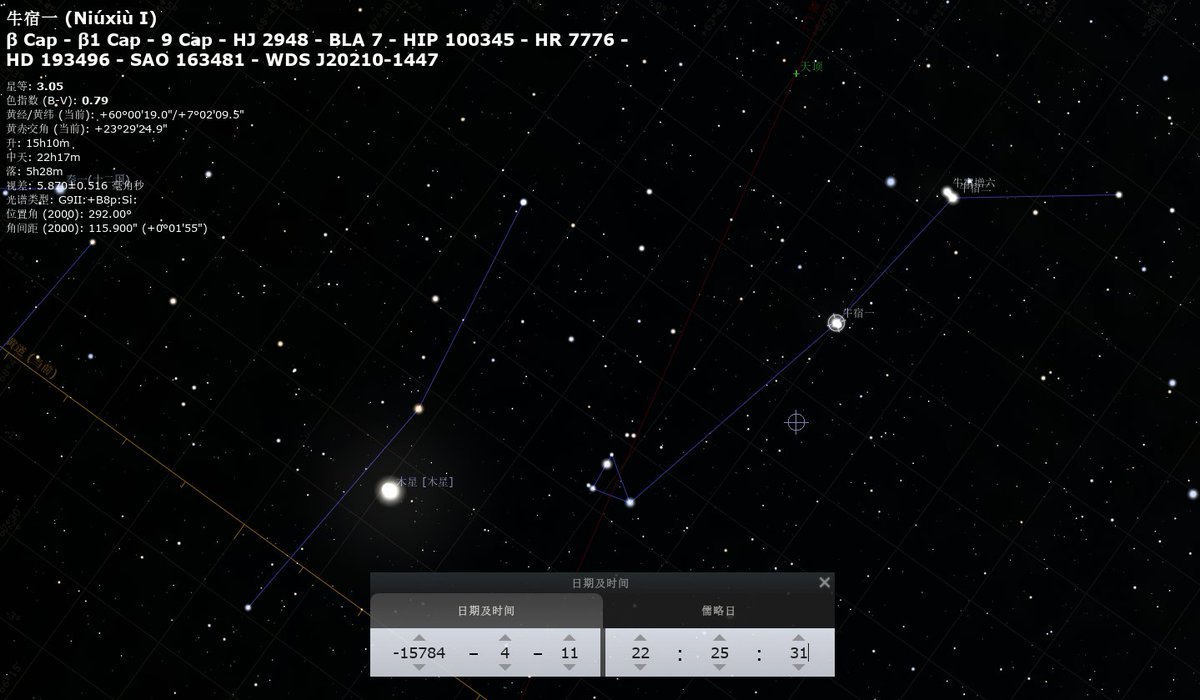Screen dimensions: 1200x700
Task: Click into the hour field showing 22
Action: tap(641, 653)
